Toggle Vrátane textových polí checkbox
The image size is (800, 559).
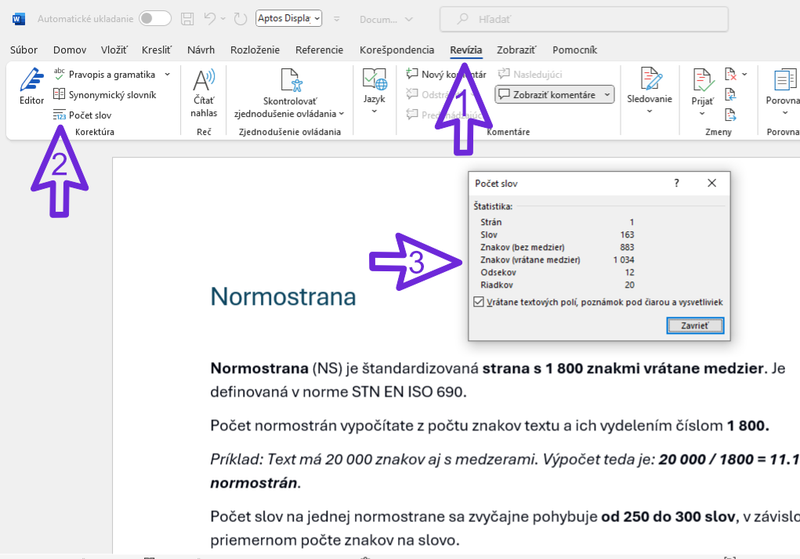coord(478,302)
